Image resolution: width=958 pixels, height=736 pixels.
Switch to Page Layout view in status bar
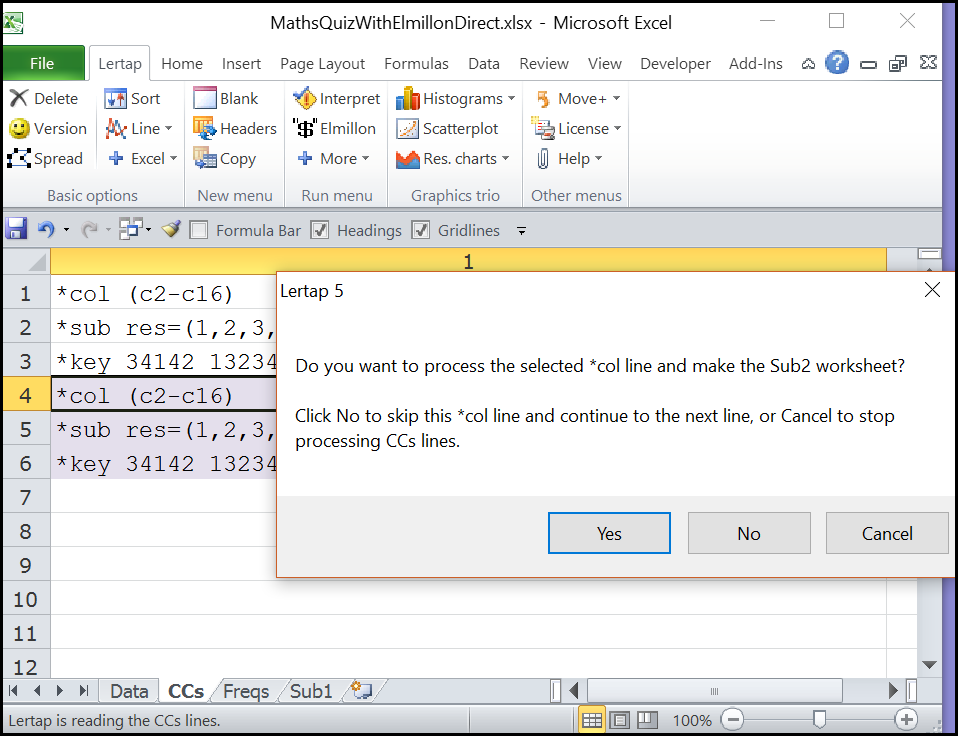620,720
